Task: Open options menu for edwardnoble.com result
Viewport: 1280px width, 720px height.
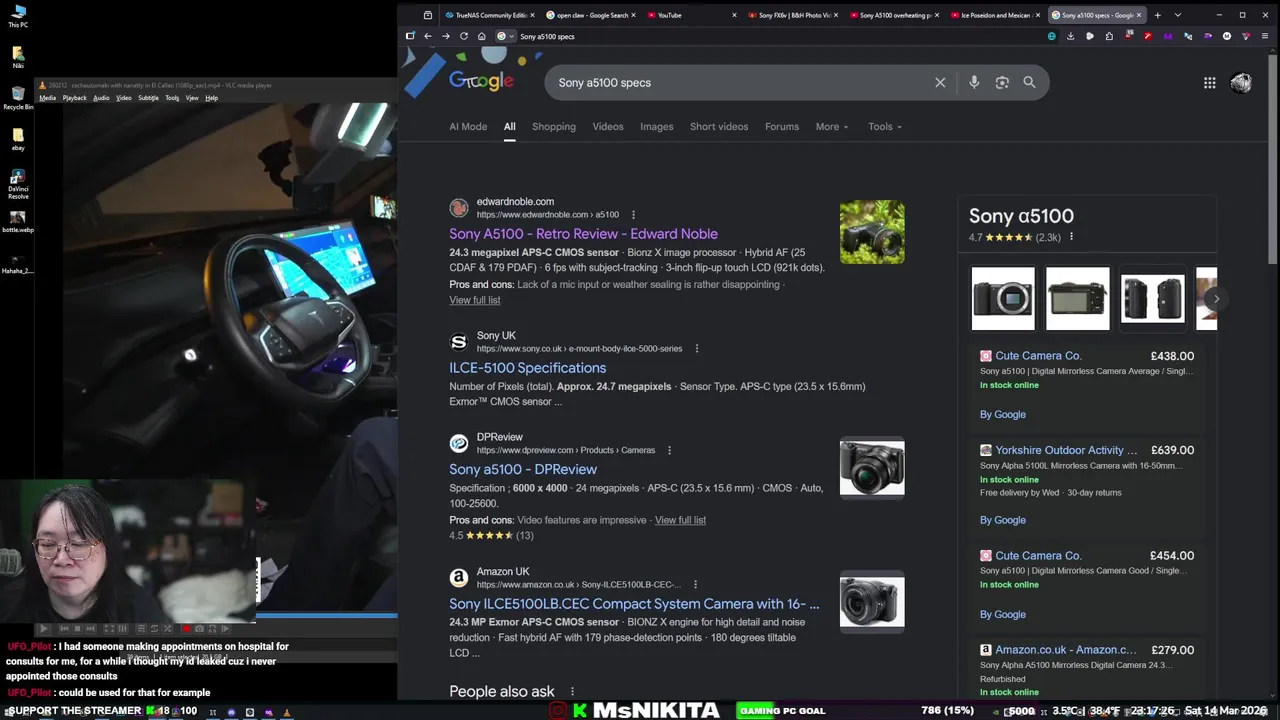Action: point(633,215)
